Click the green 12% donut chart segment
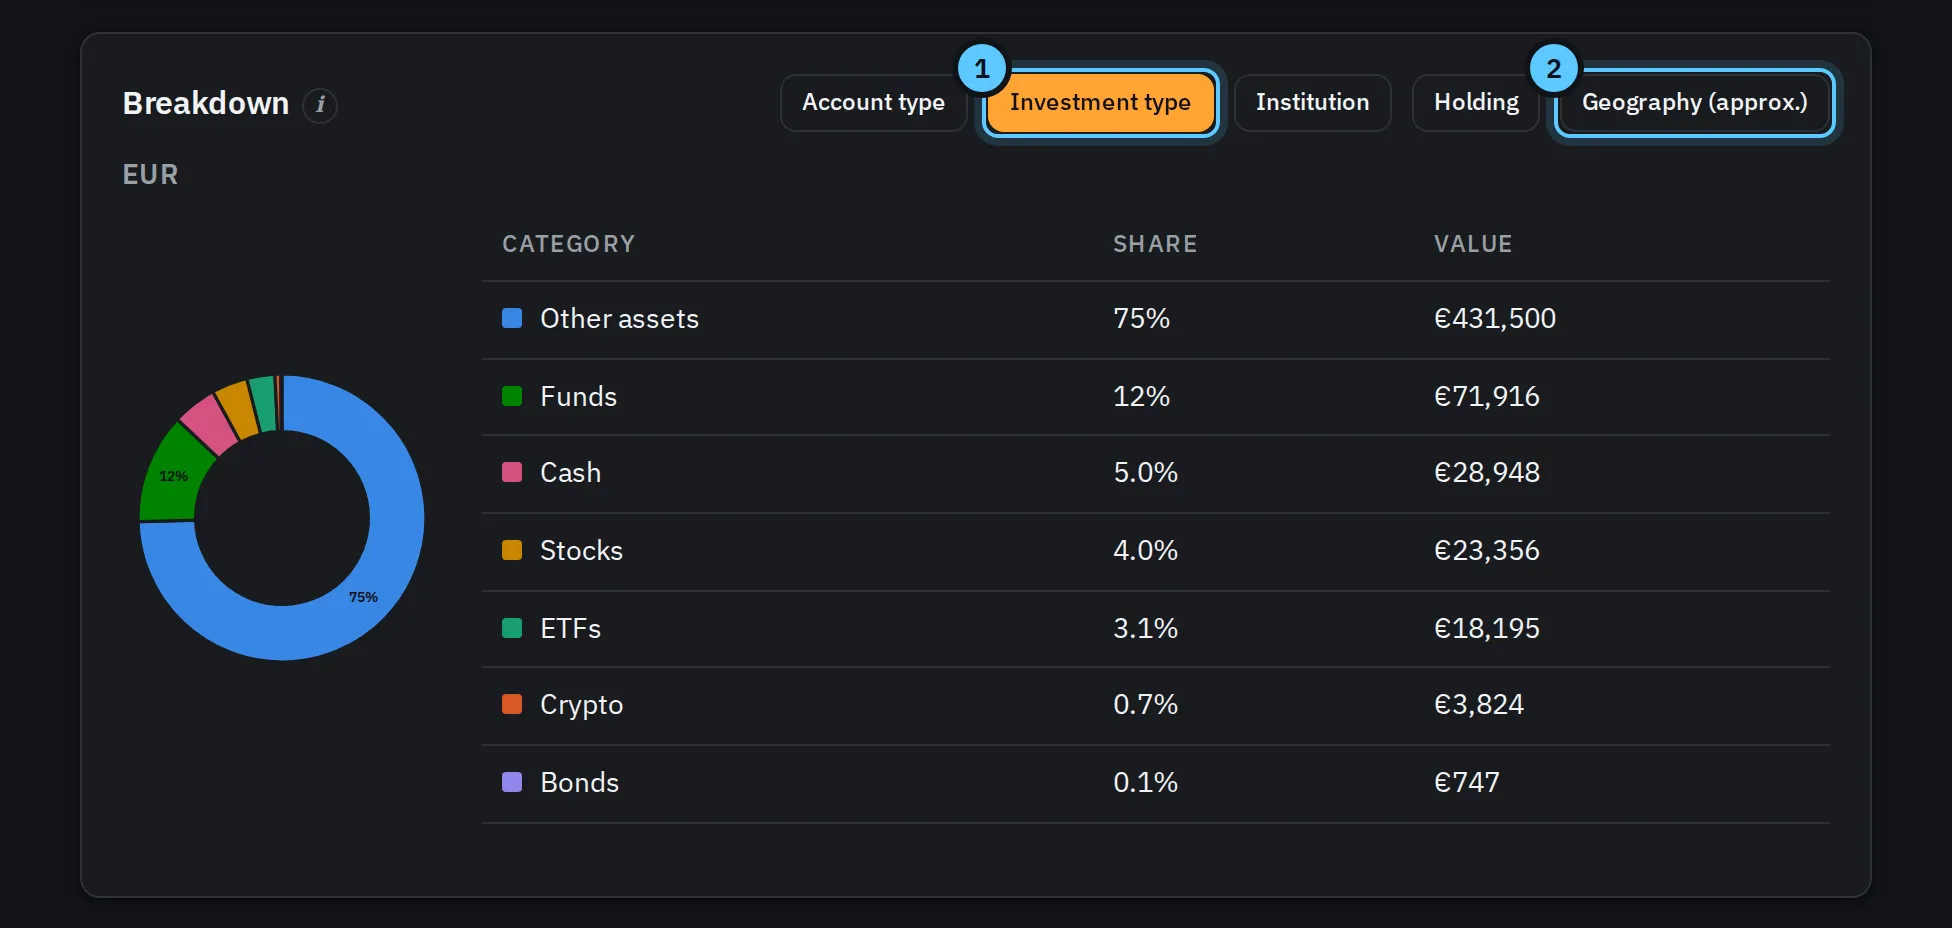Viewport: 1952px width, 928px height. pyautogui.click(x=172, y=476)
